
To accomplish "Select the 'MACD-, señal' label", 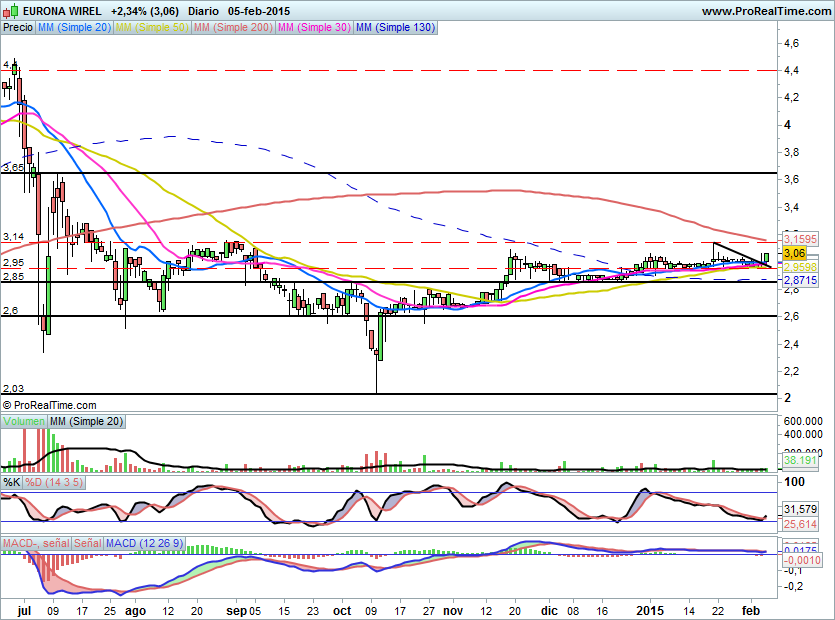I will 35,543.
